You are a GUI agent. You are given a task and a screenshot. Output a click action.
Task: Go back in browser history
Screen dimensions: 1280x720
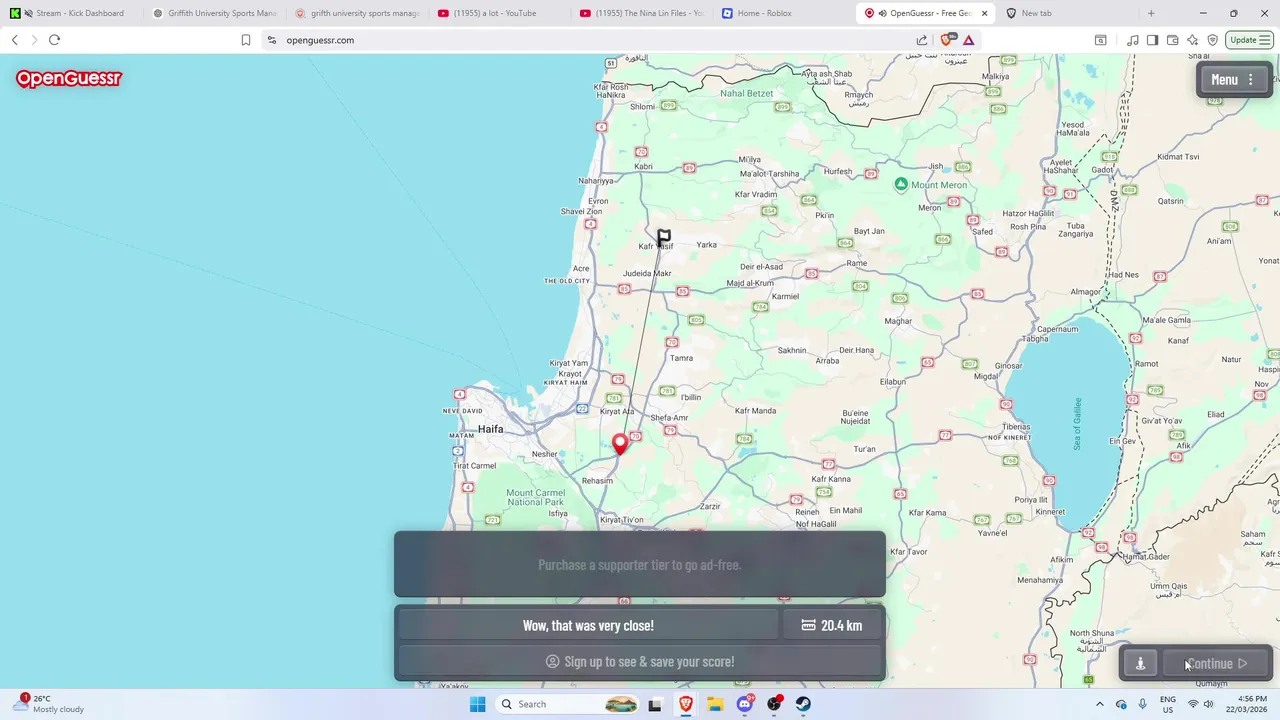click(x=14, y=40)
